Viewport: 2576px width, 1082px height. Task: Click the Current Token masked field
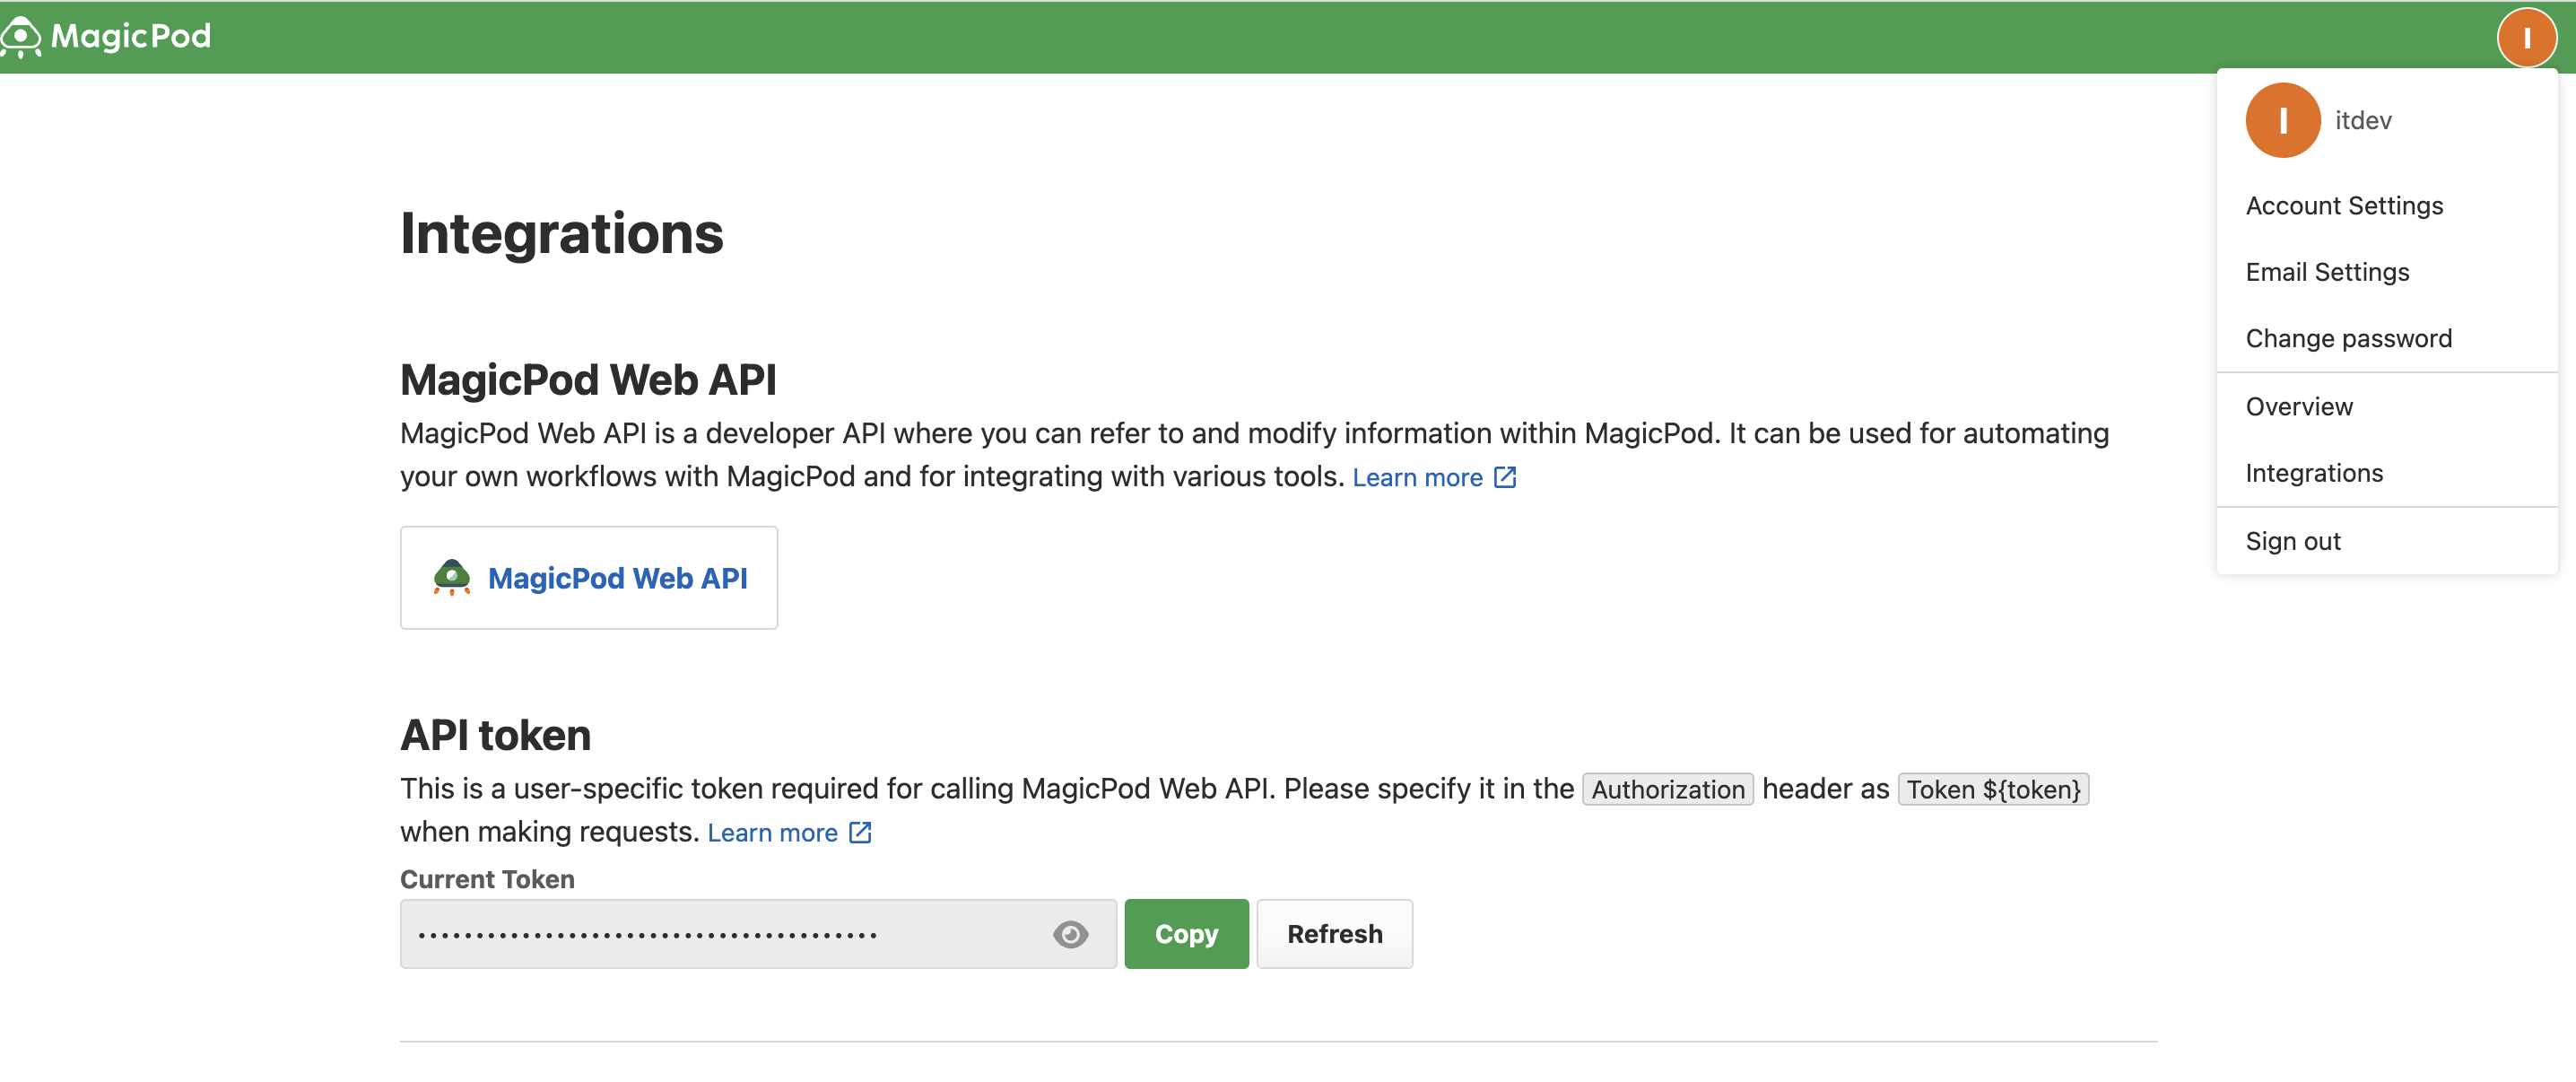[758, 934]
